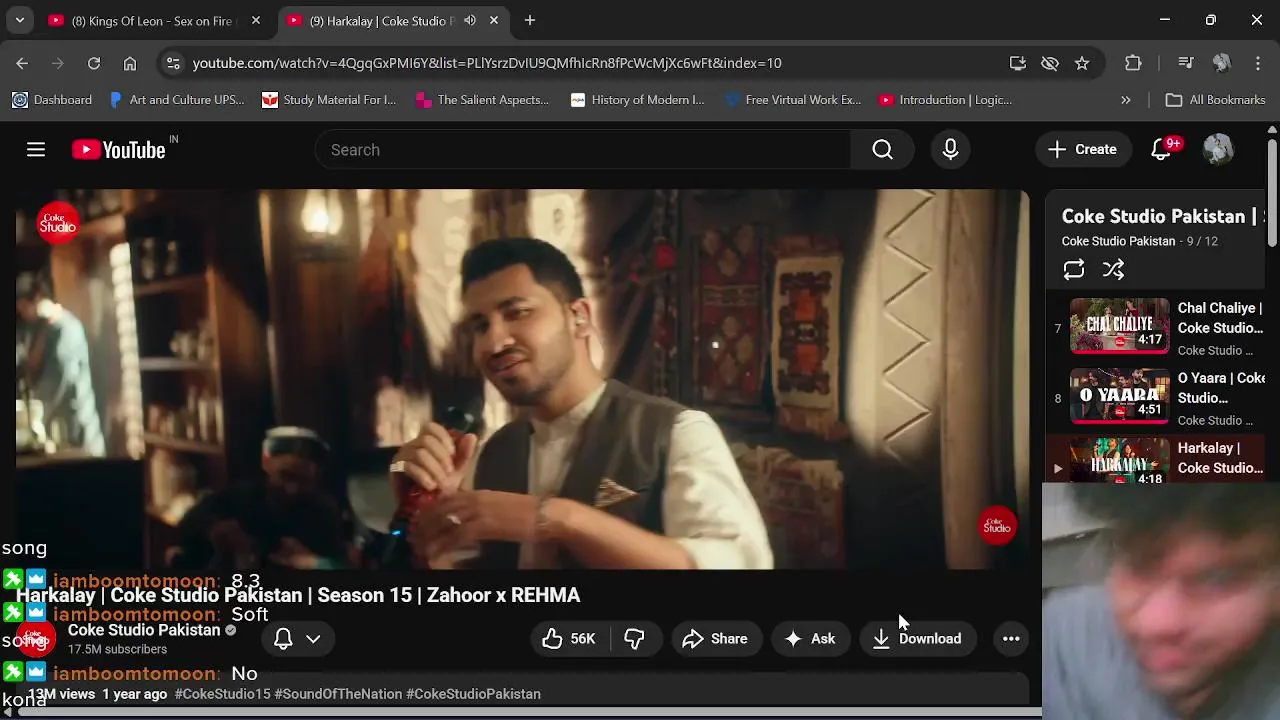Play Chal Chaliye playlist video thumbnail

coord(1120,326)
